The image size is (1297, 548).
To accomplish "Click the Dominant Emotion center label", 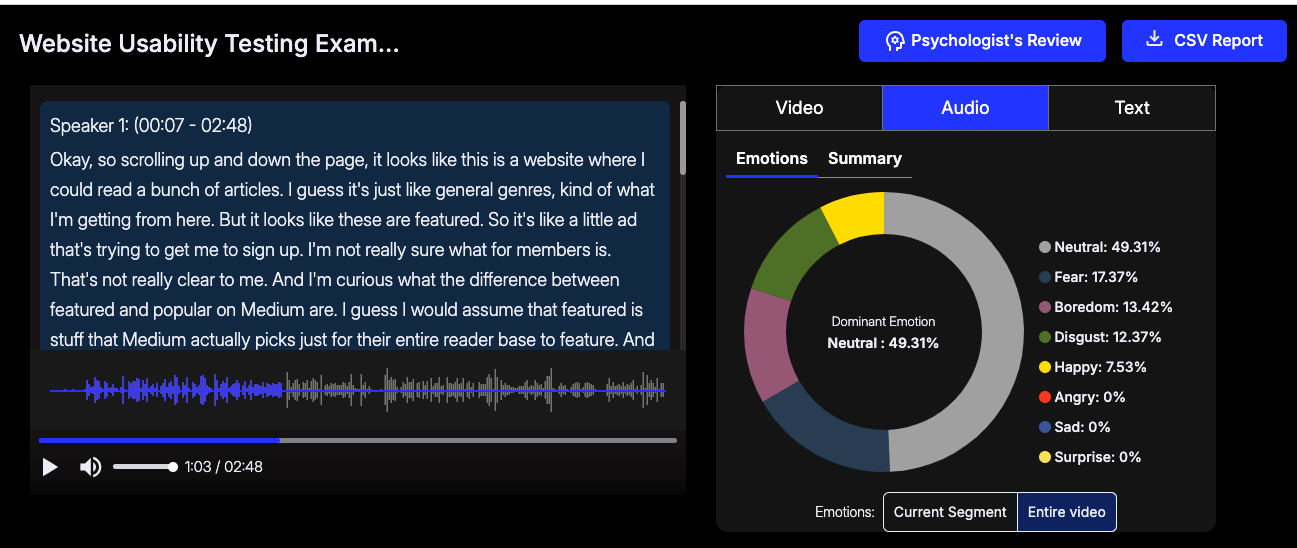I will pos(884,322).
